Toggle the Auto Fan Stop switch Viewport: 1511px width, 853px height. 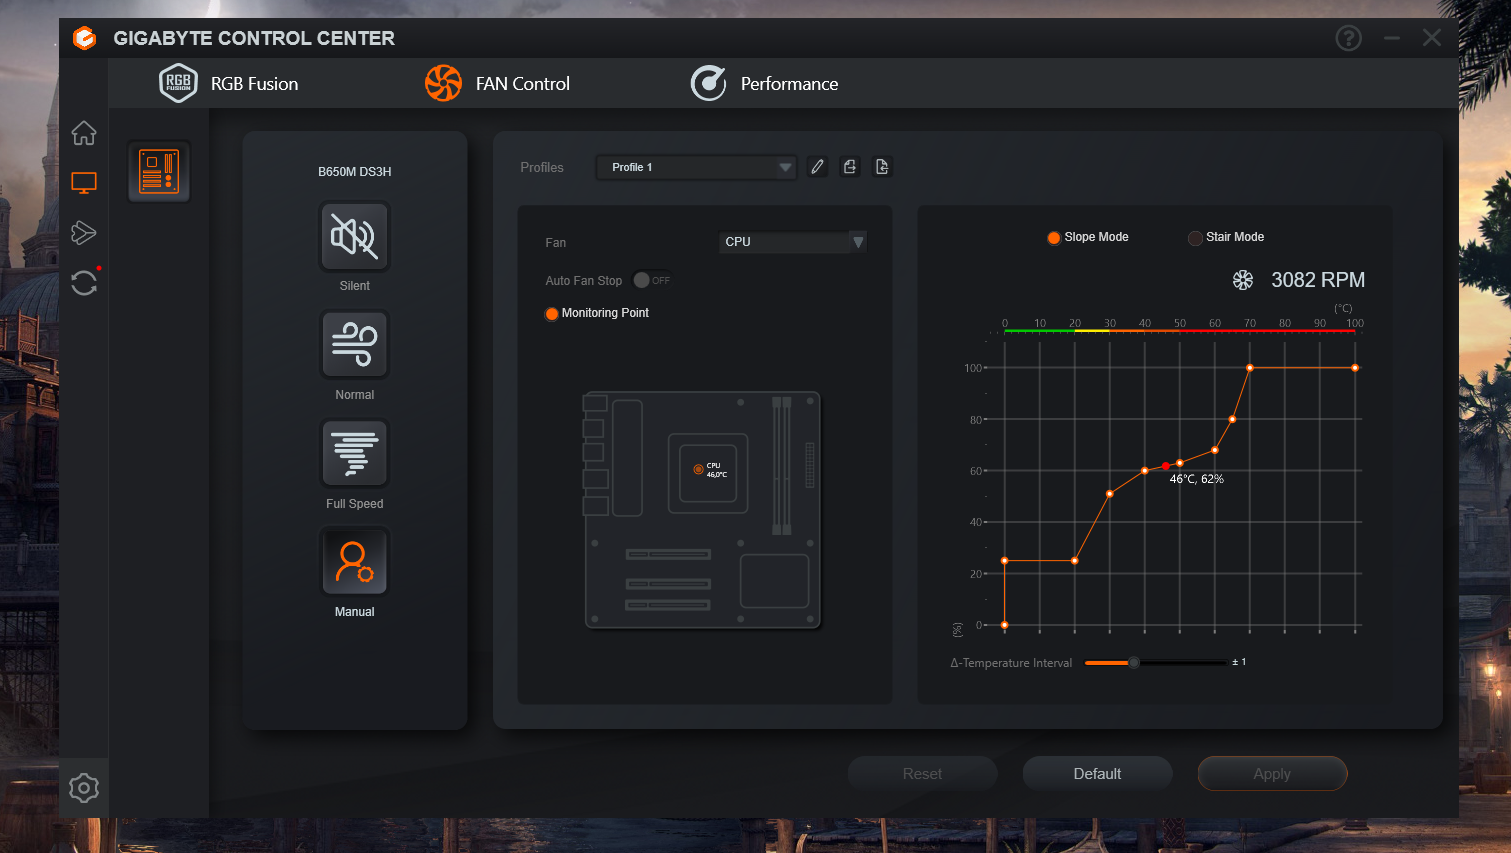[652, 280]
